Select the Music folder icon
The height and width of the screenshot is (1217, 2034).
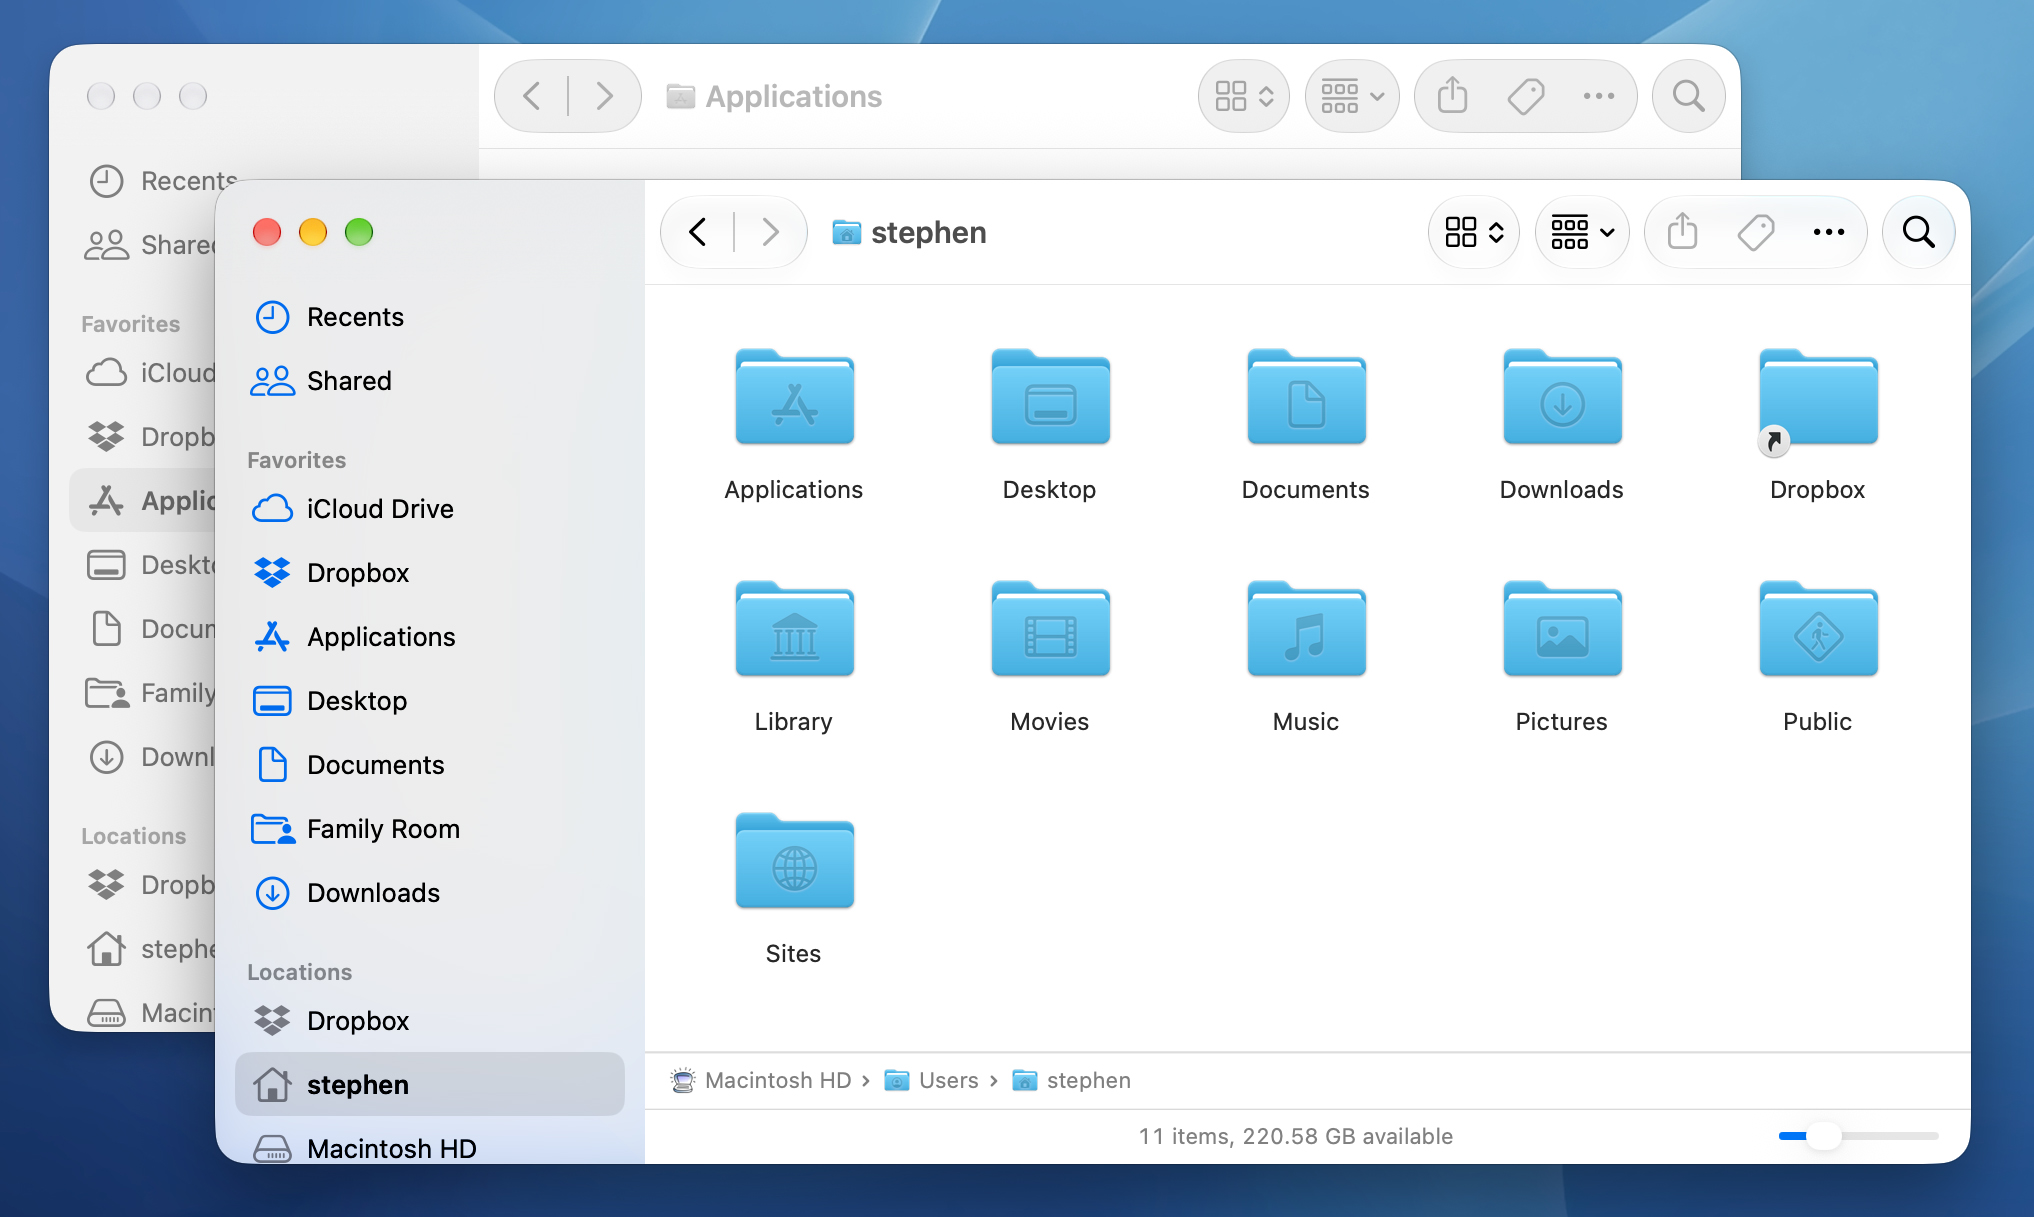[x=1306, y=629]
